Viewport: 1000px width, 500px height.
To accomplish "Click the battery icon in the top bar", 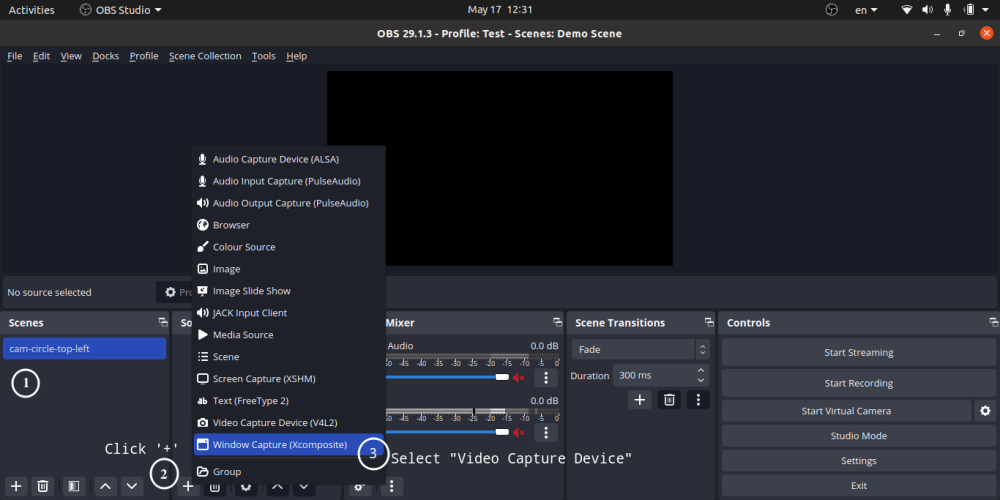I will point(969,10).
